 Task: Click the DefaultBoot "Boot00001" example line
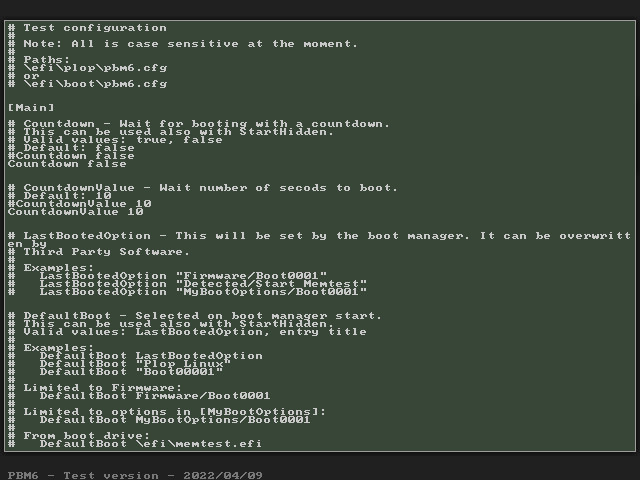(x=131, y=372)
